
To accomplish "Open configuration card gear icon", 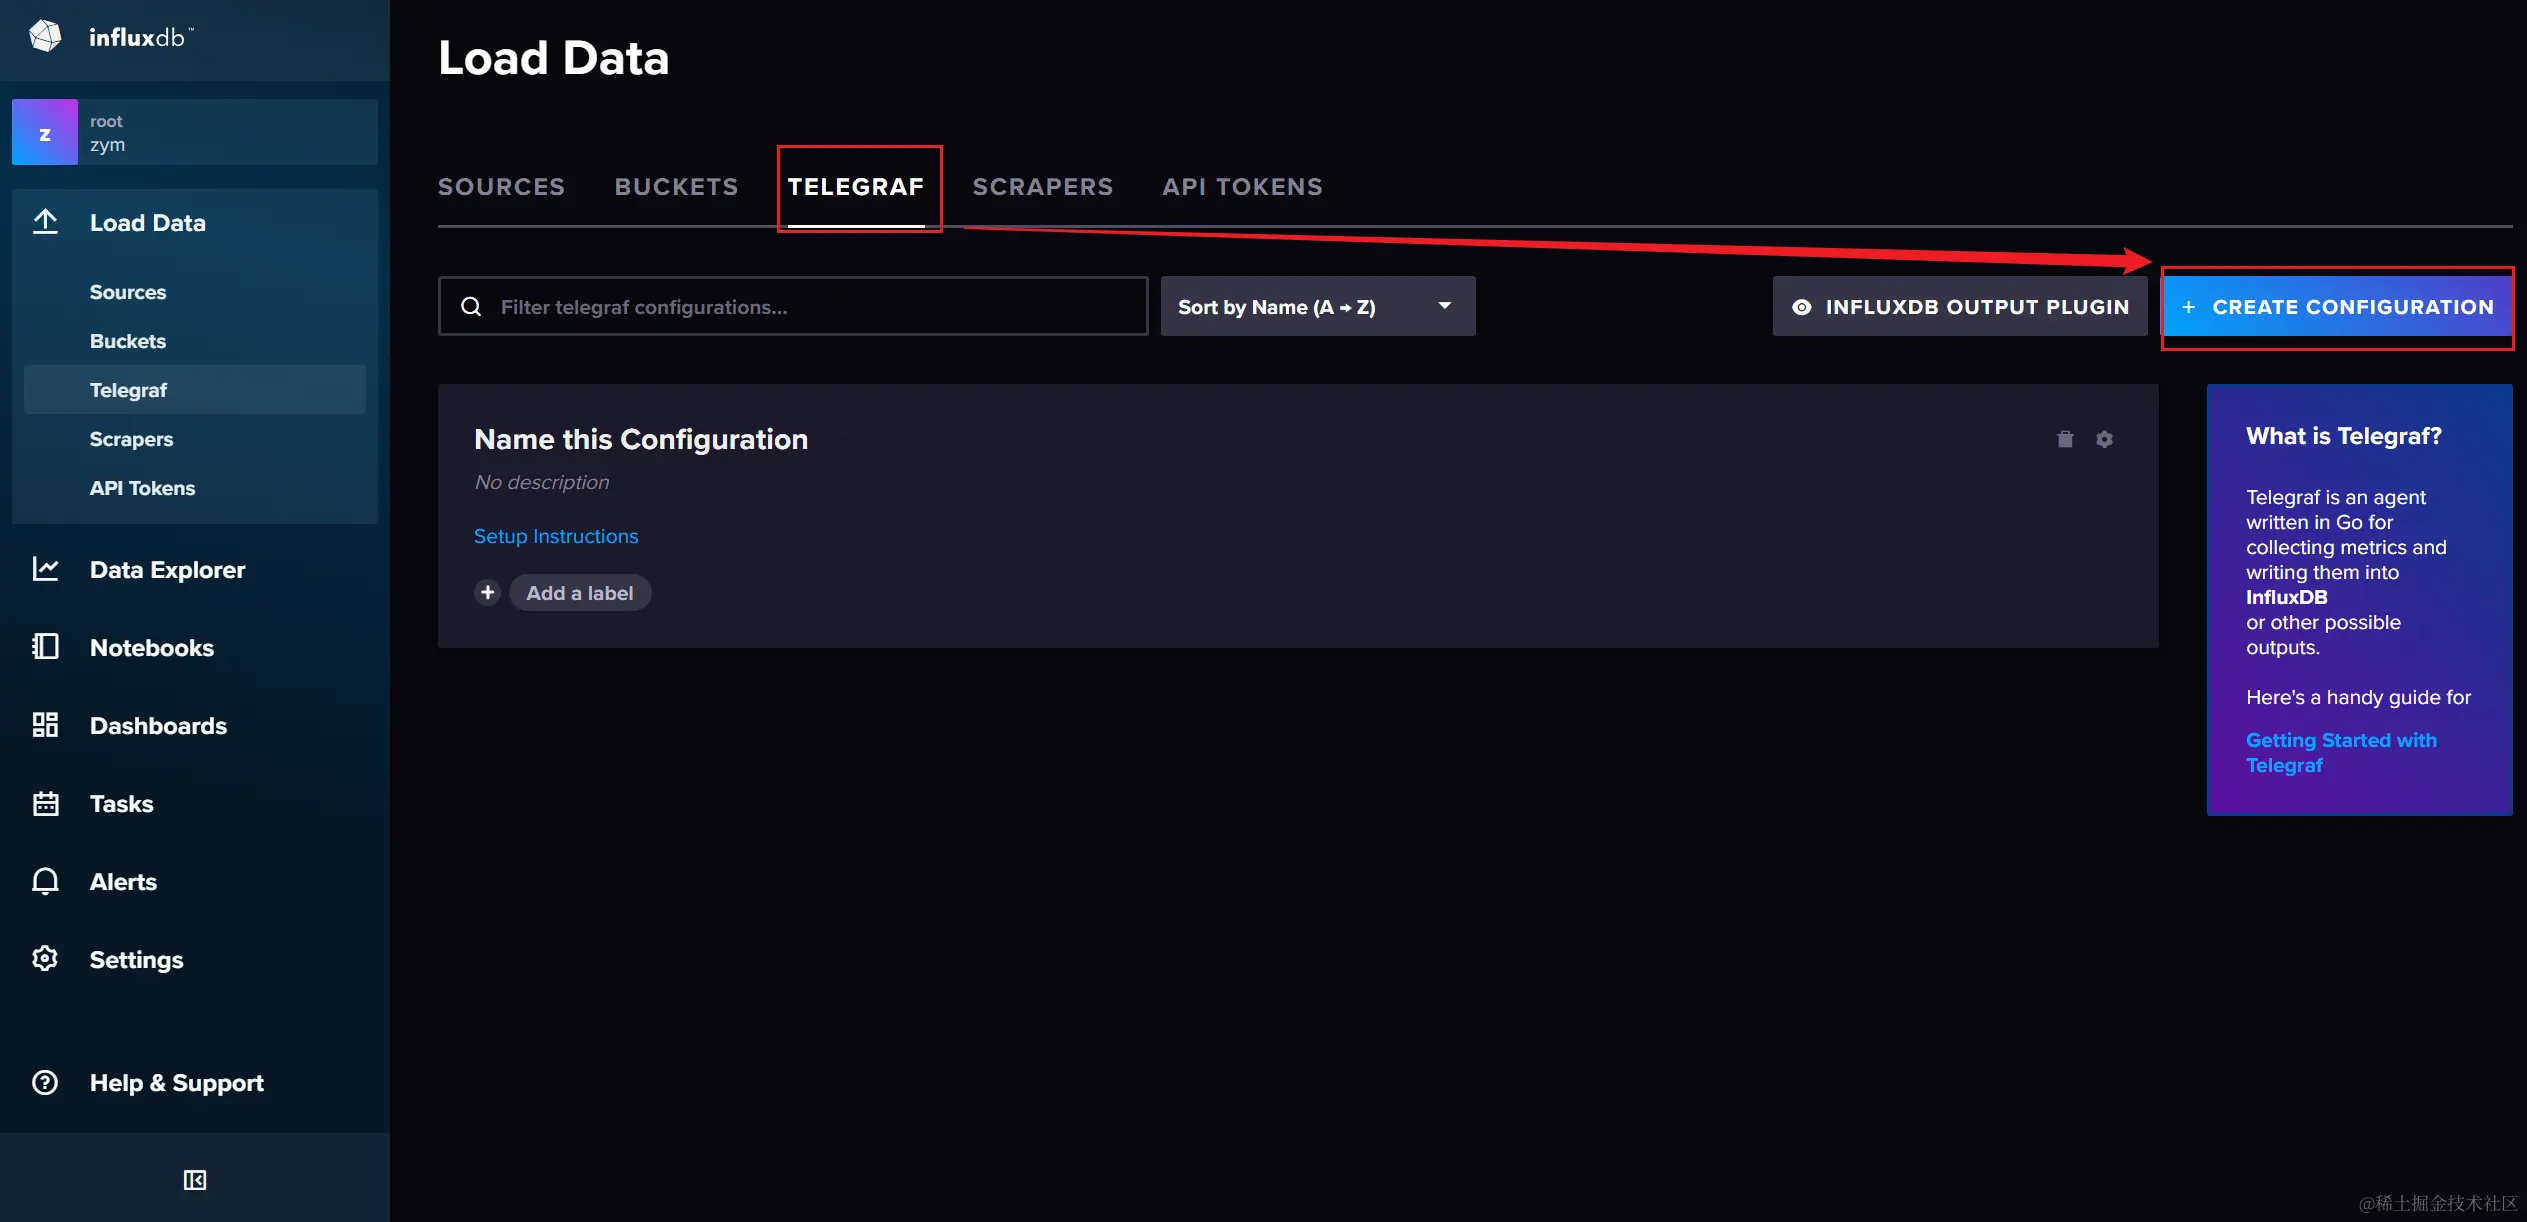I will [x=2105, y=439].
